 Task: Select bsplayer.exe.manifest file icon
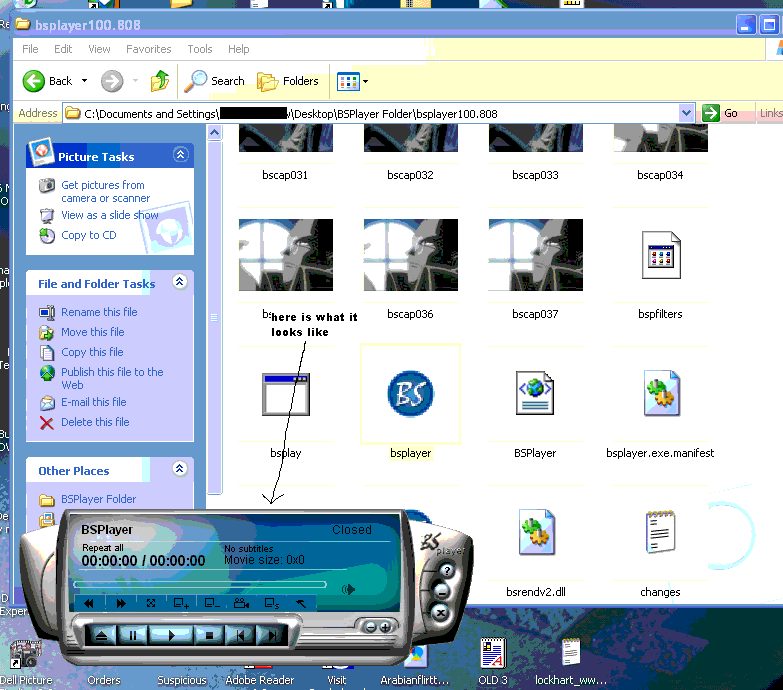[x=661, y=393]
